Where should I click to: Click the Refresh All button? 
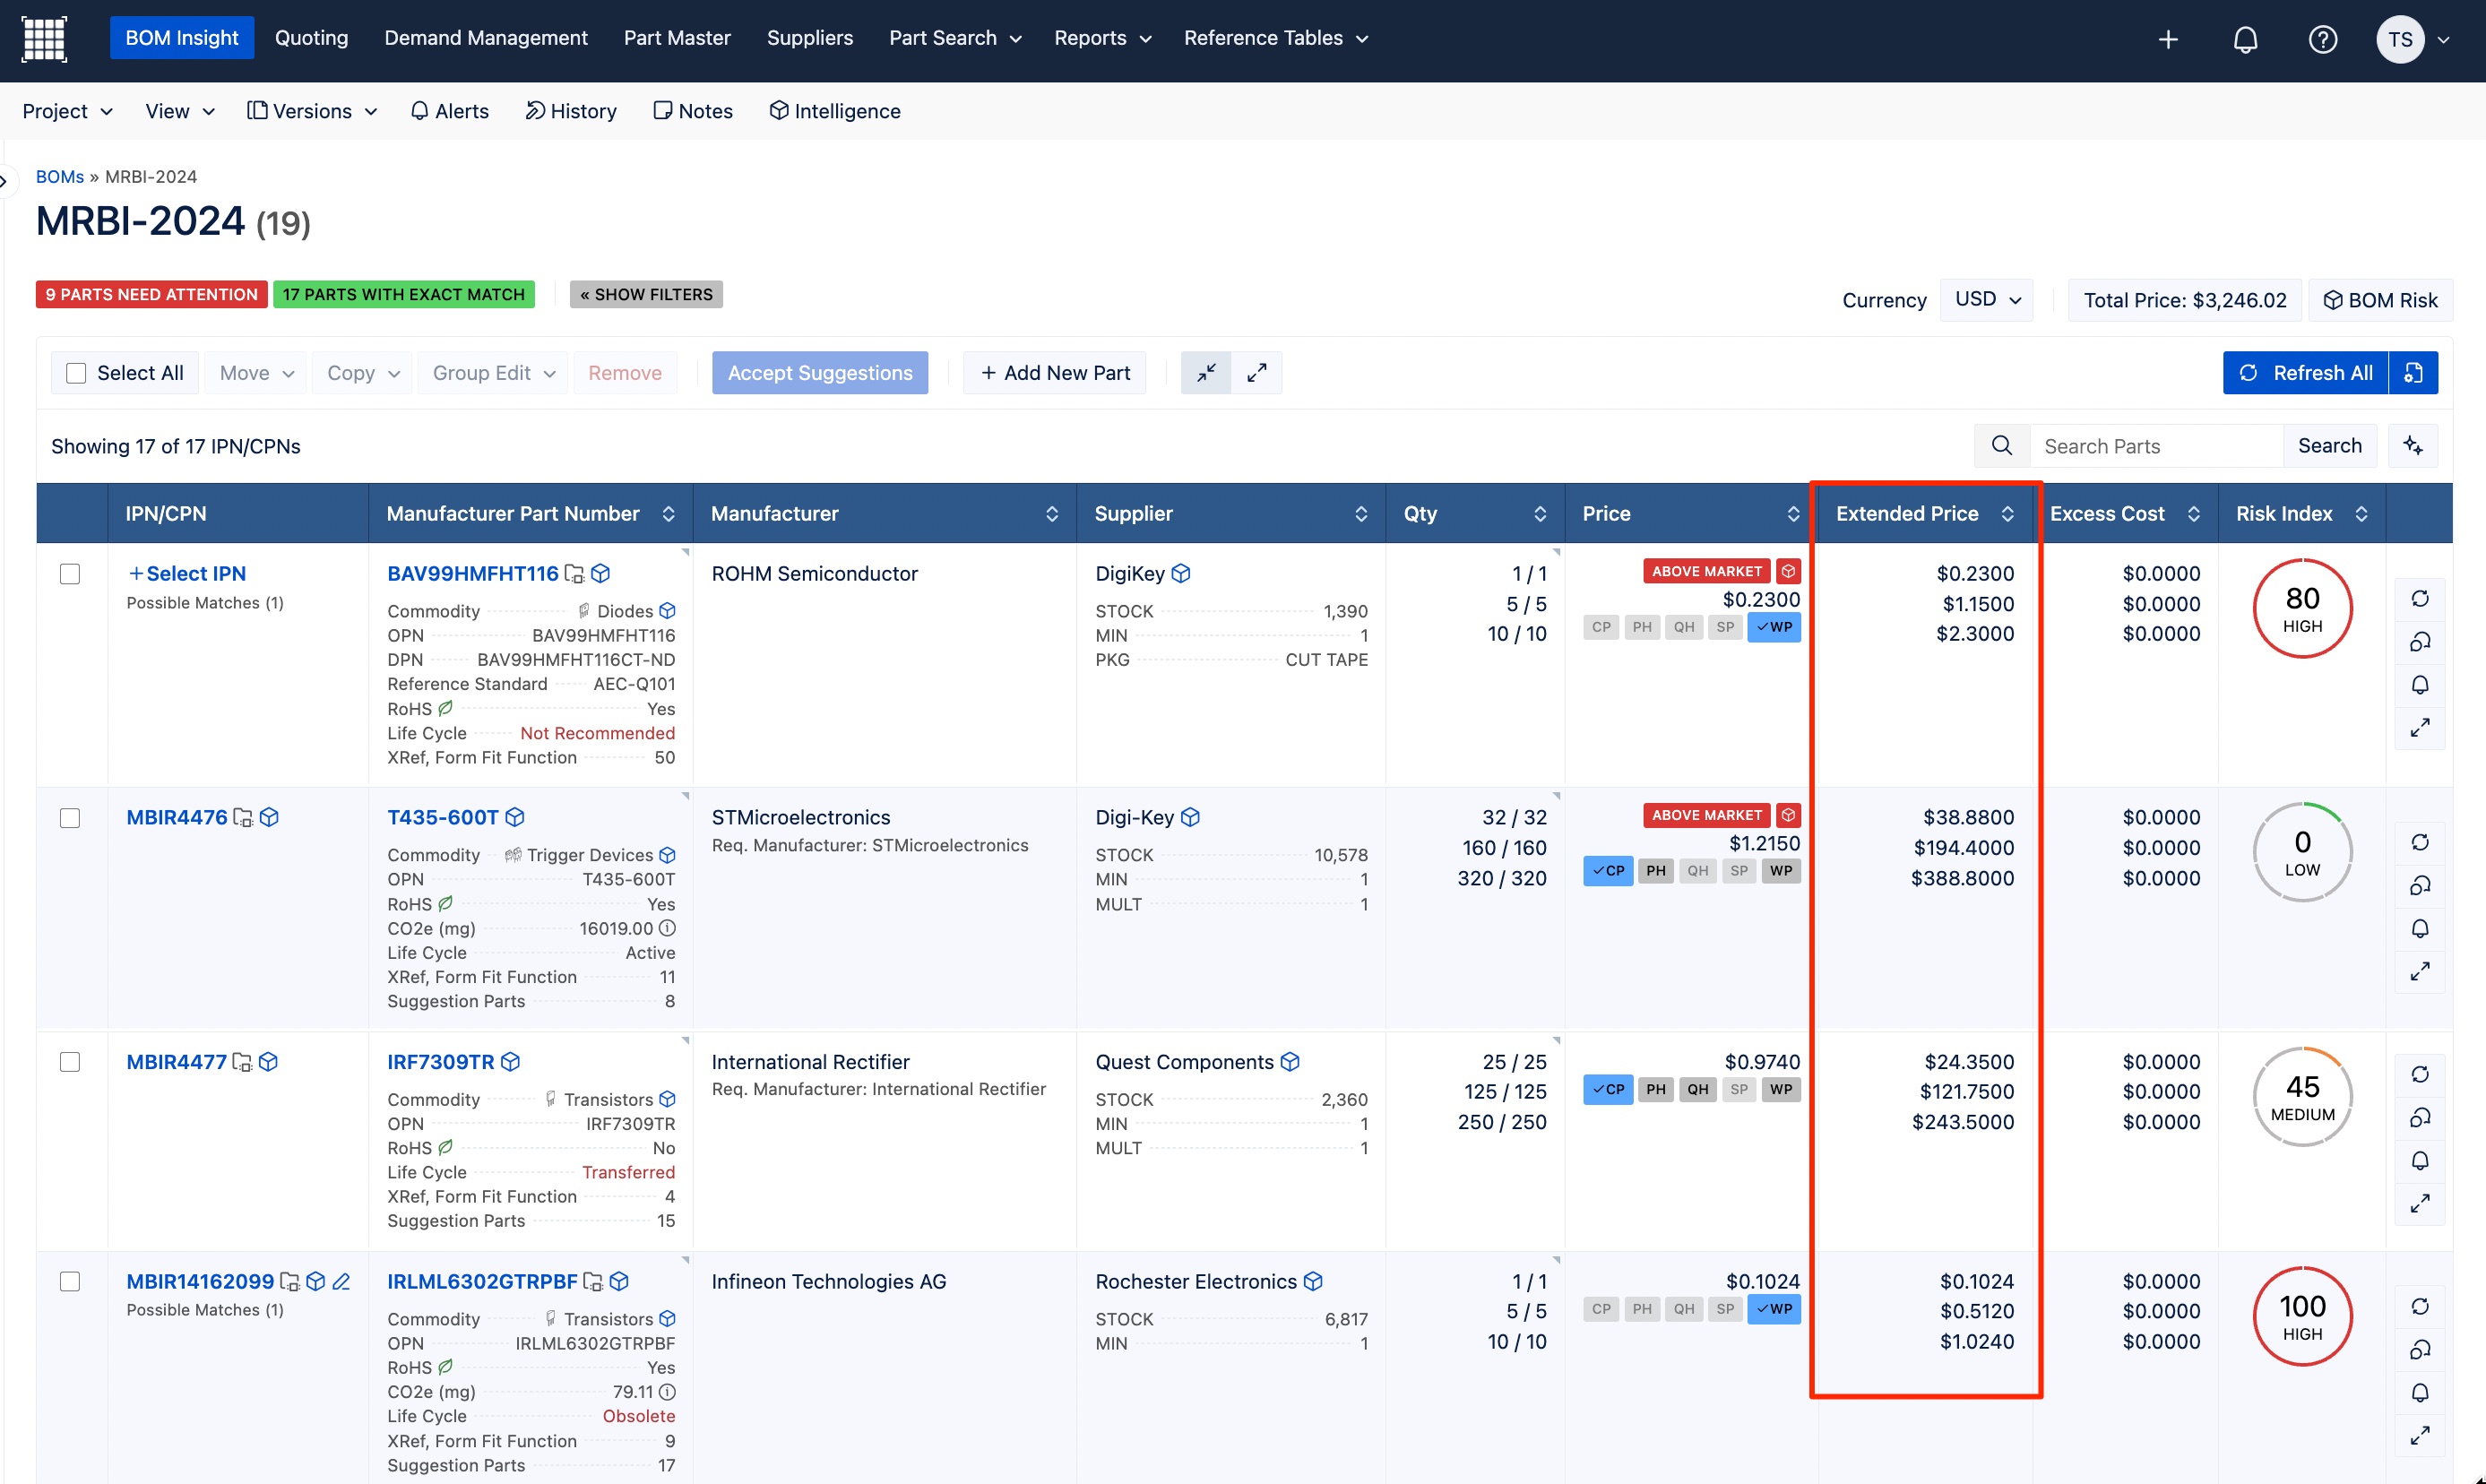click(x=2305, y=372)
